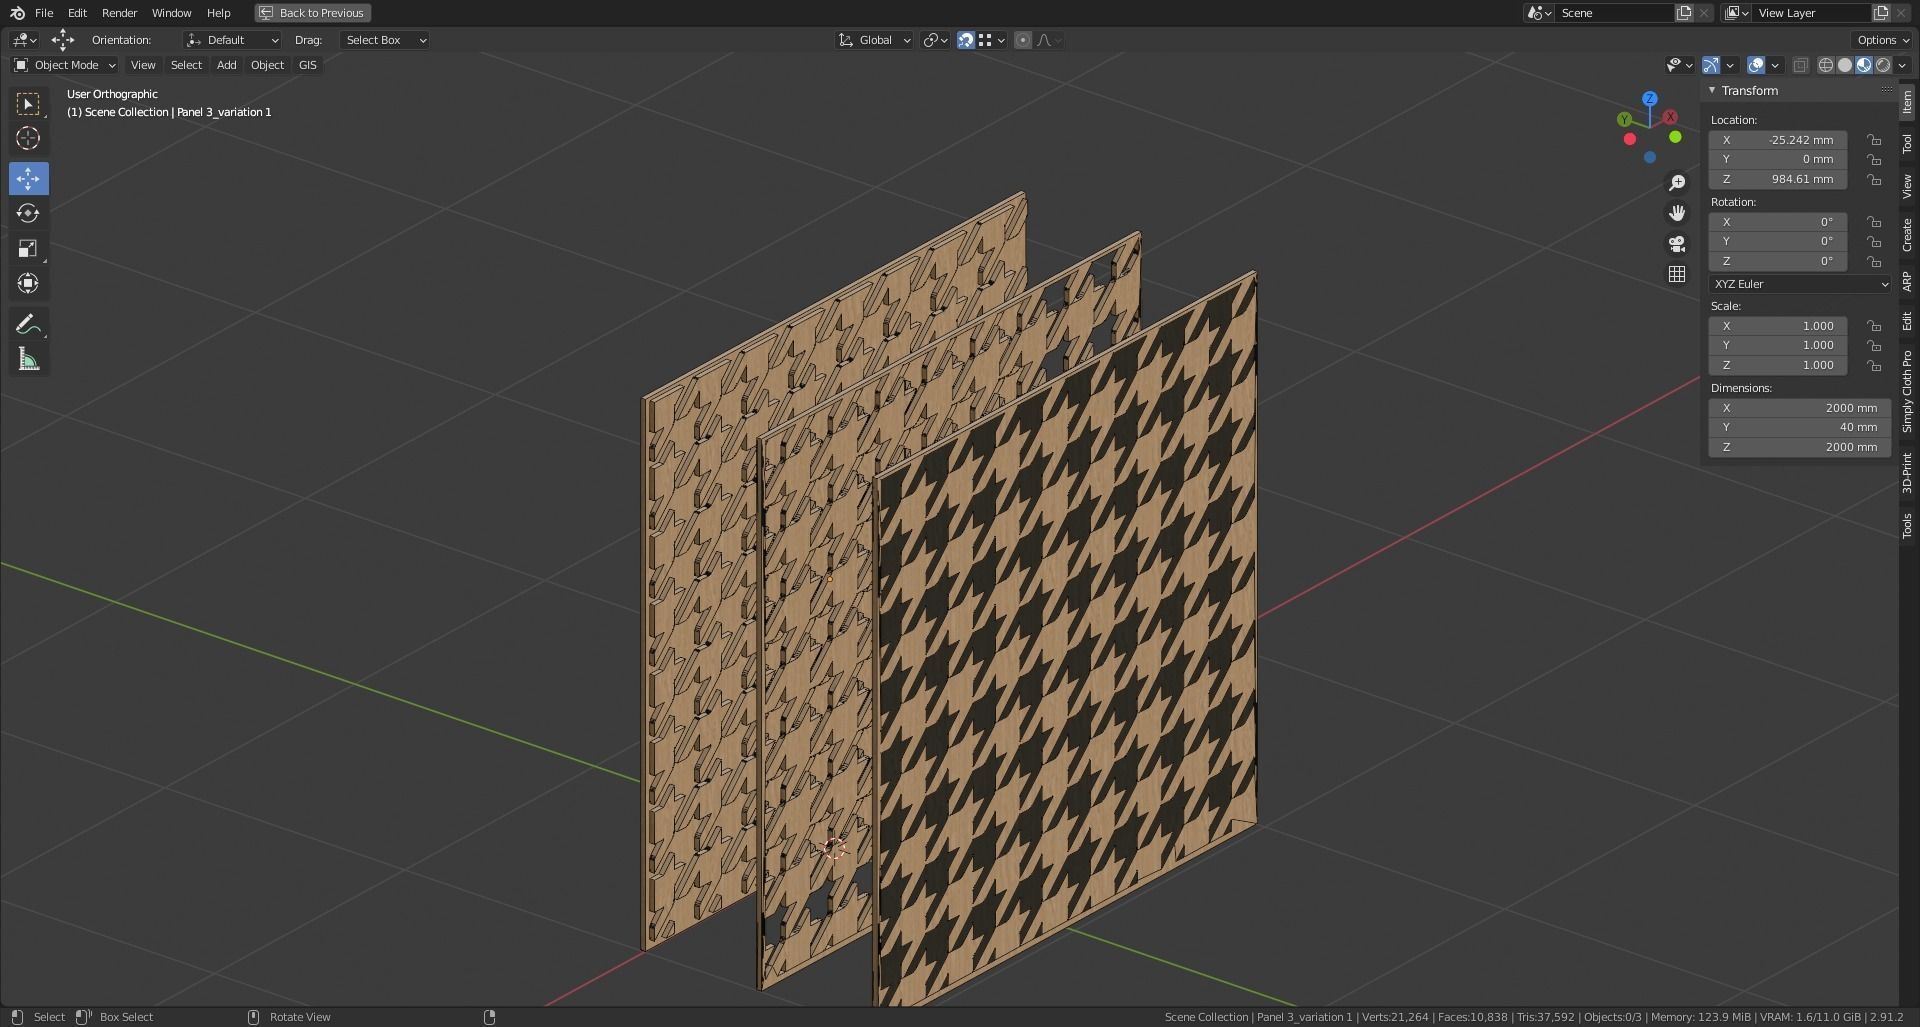Open the editor type selector icon

pos(24,40)
